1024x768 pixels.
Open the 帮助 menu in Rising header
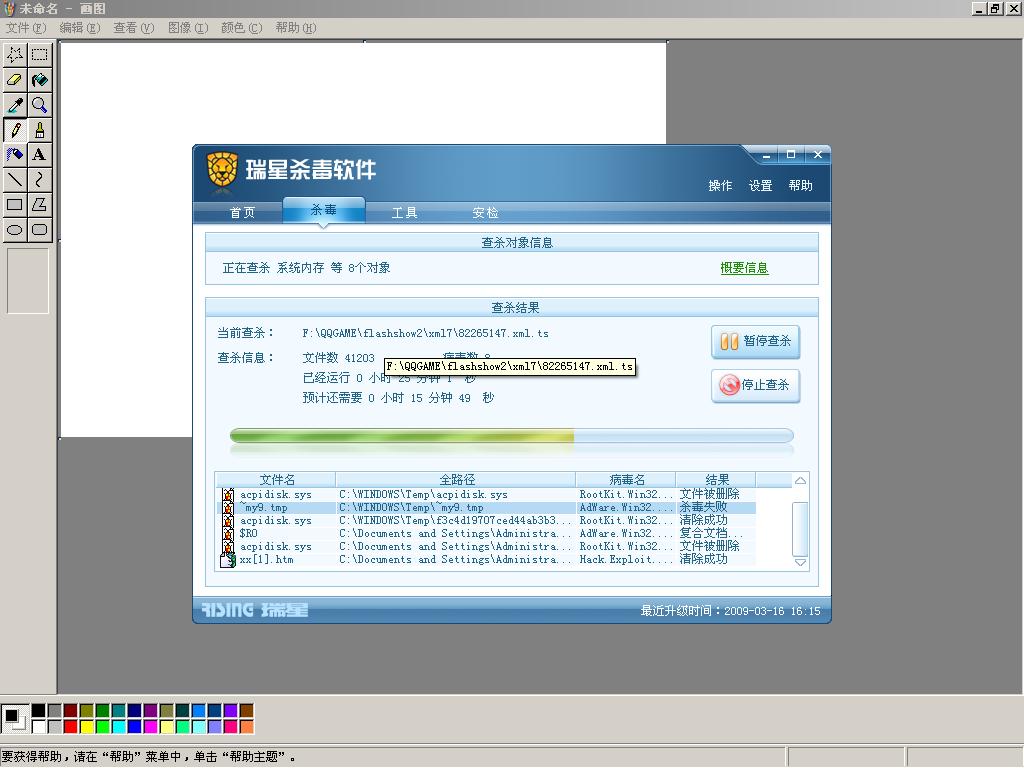click(x=801, y=185)
